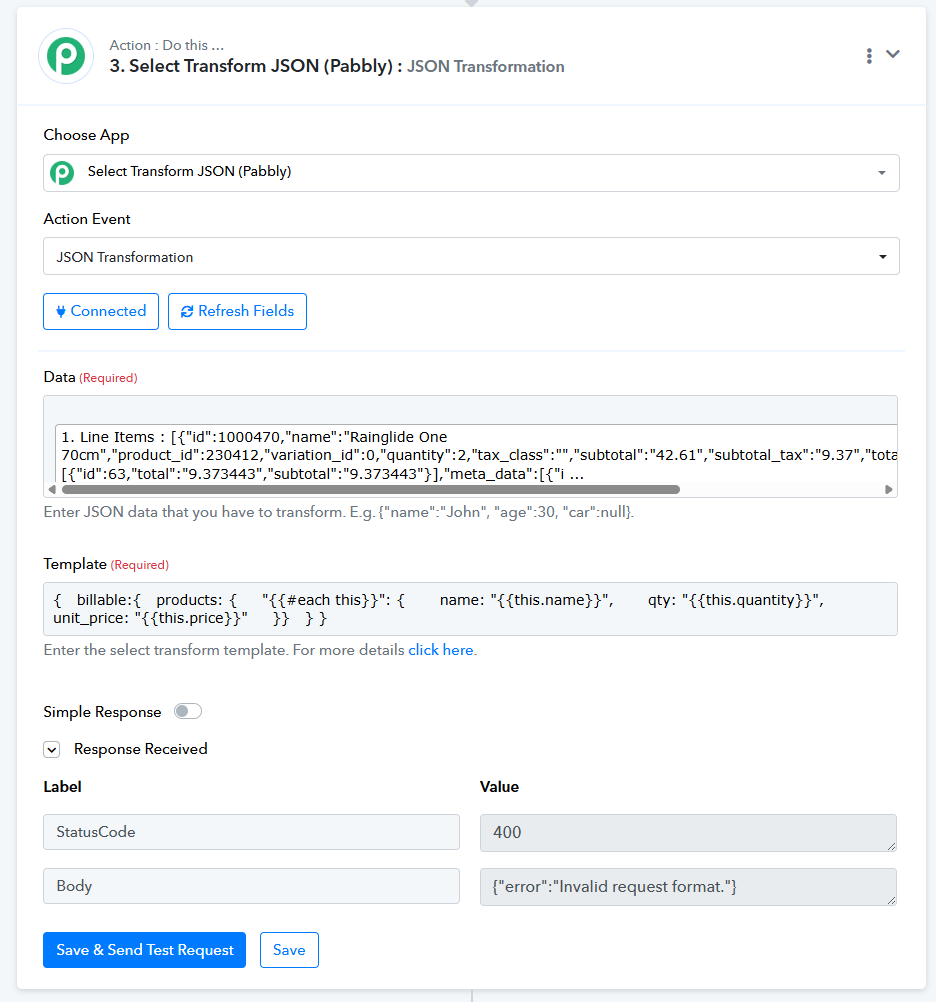Open the three-dot step options menu
This screenshot has height=1002, width=936.
(869, 56)
